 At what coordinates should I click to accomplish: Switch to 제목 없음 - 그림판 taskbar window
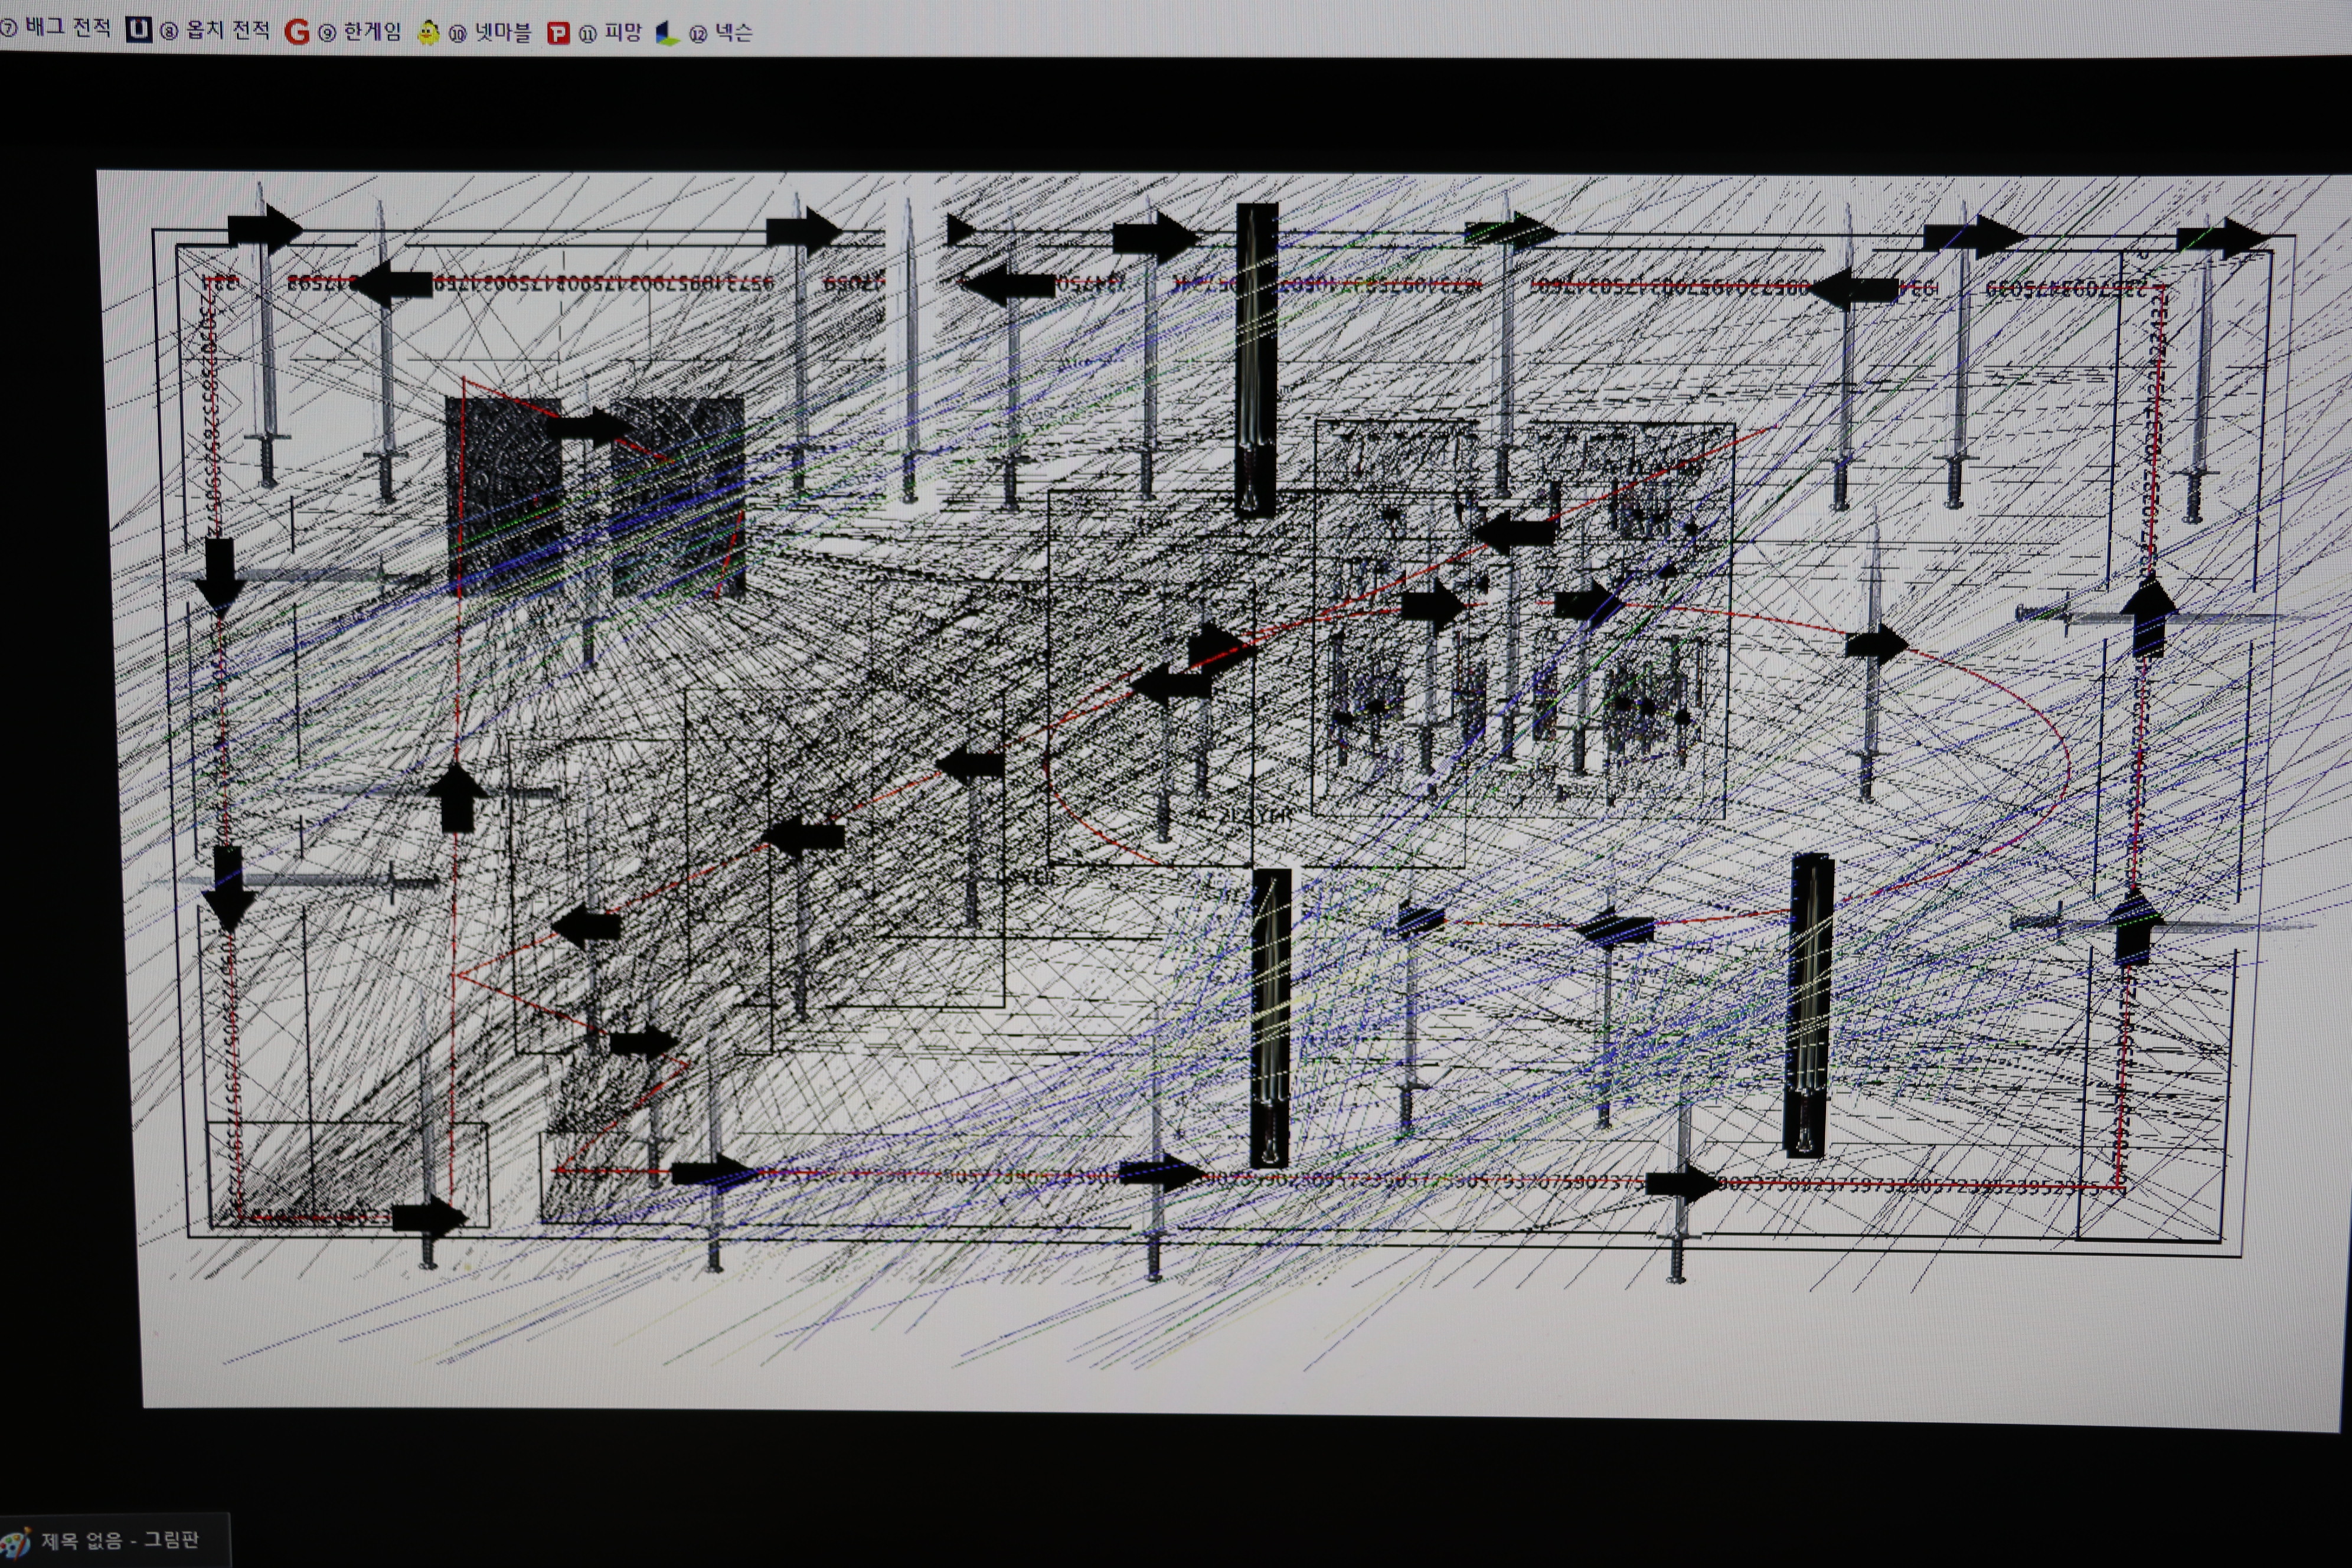120,1540
